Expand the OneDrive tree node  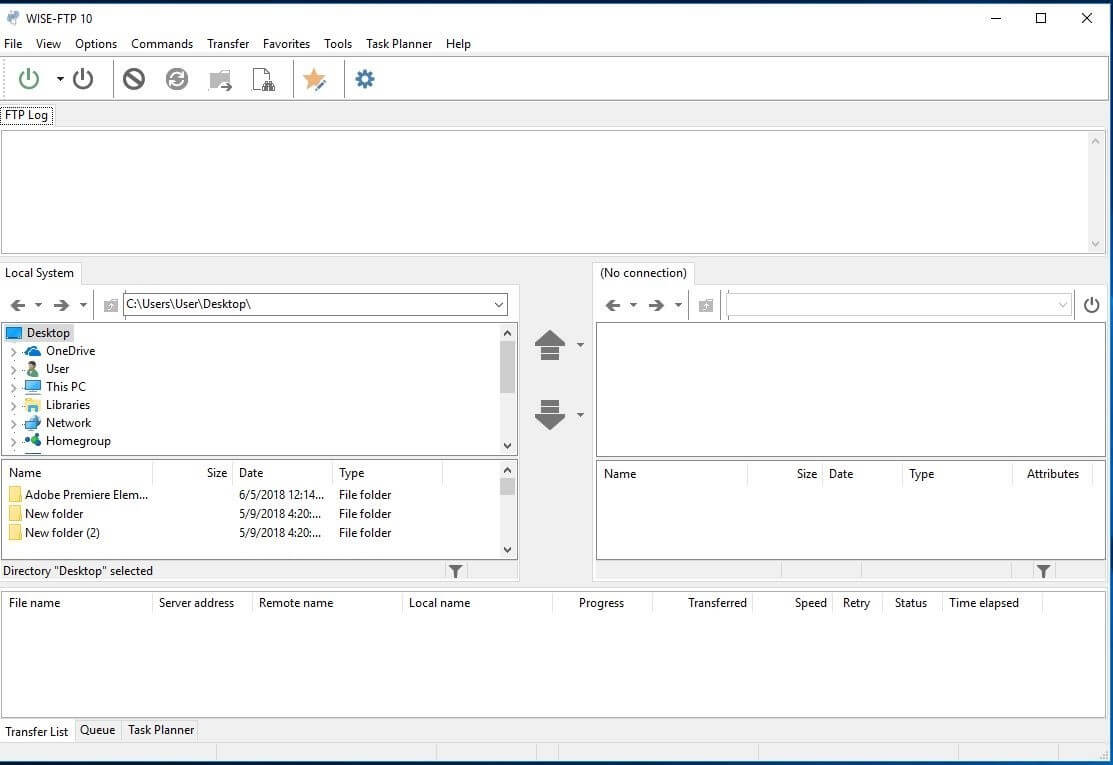click(x=13, y=352)
